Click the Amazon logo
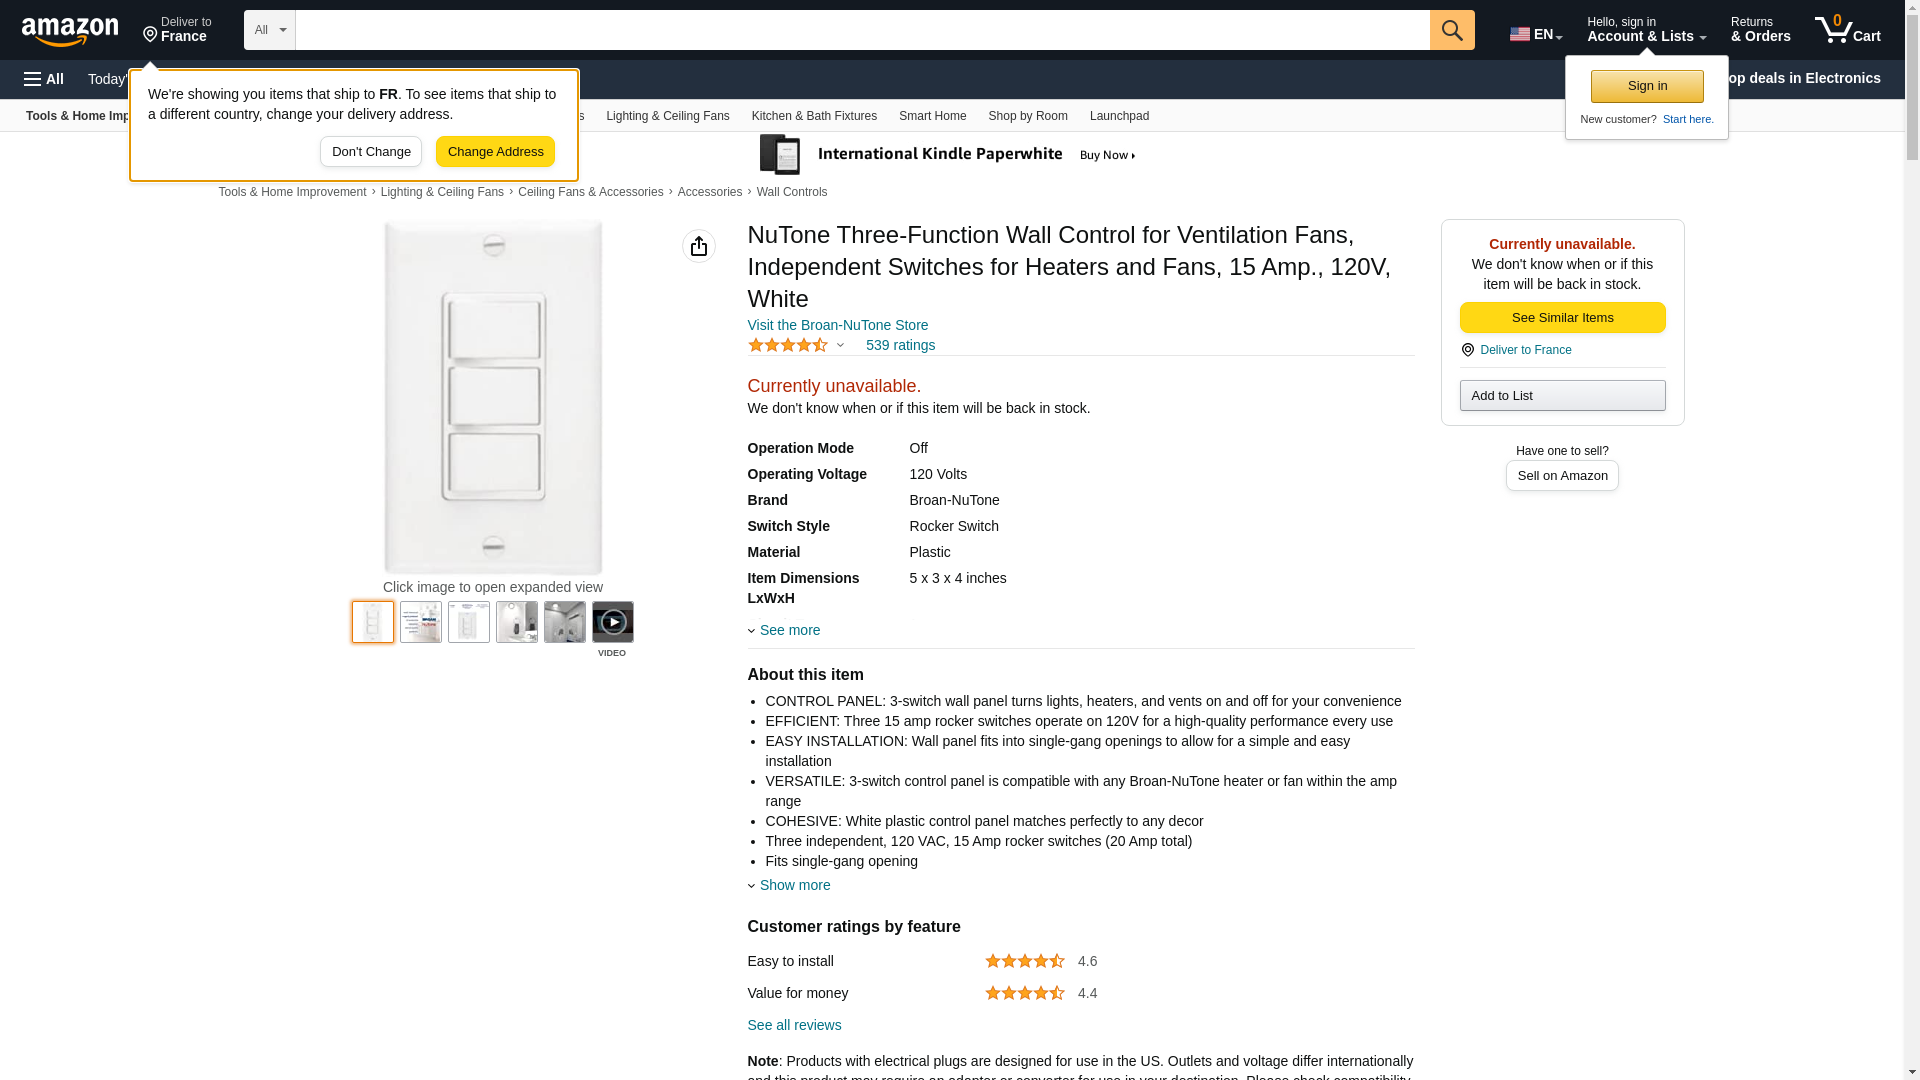1920x1080 pixels. (x=70, y=31)
